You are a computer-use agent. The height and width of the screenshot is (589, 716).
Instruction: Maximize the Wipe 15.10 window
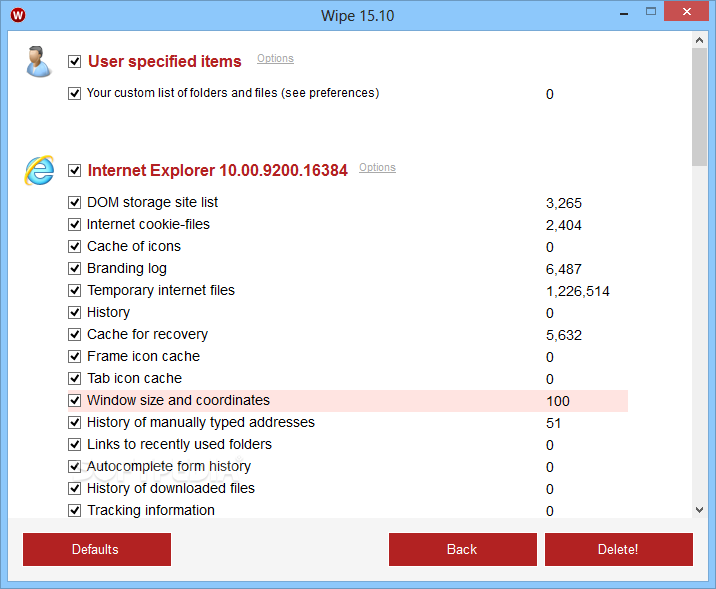[651, 12]
